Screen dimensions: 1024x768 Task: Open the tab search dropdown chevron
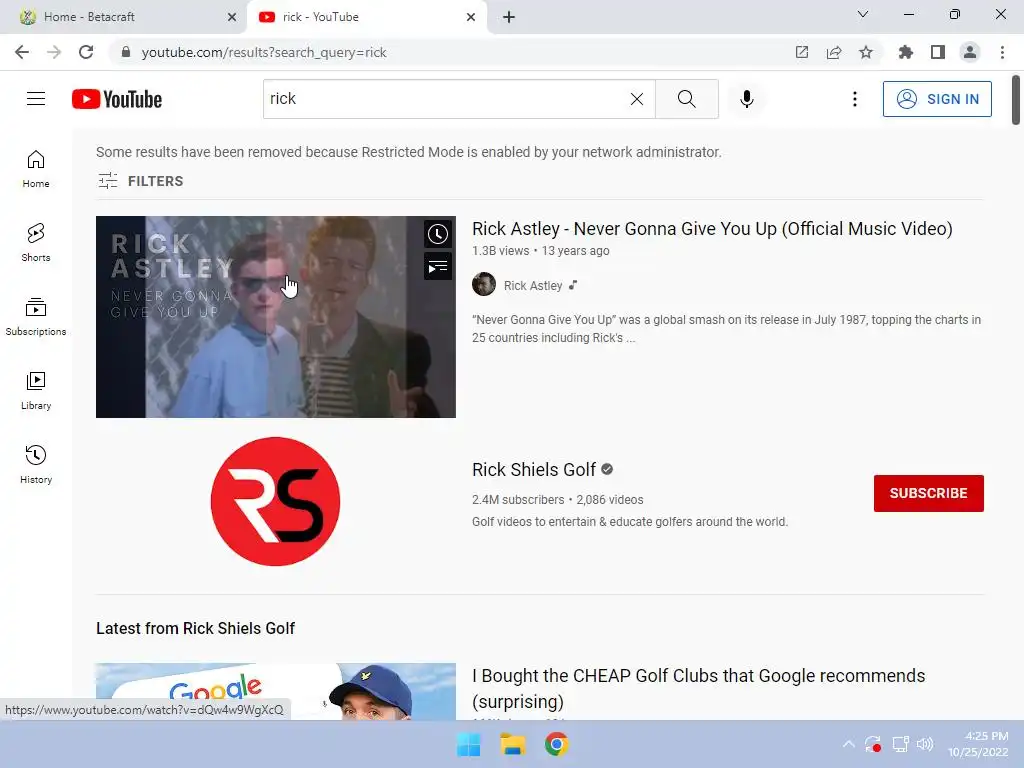(x=863, y=14)
